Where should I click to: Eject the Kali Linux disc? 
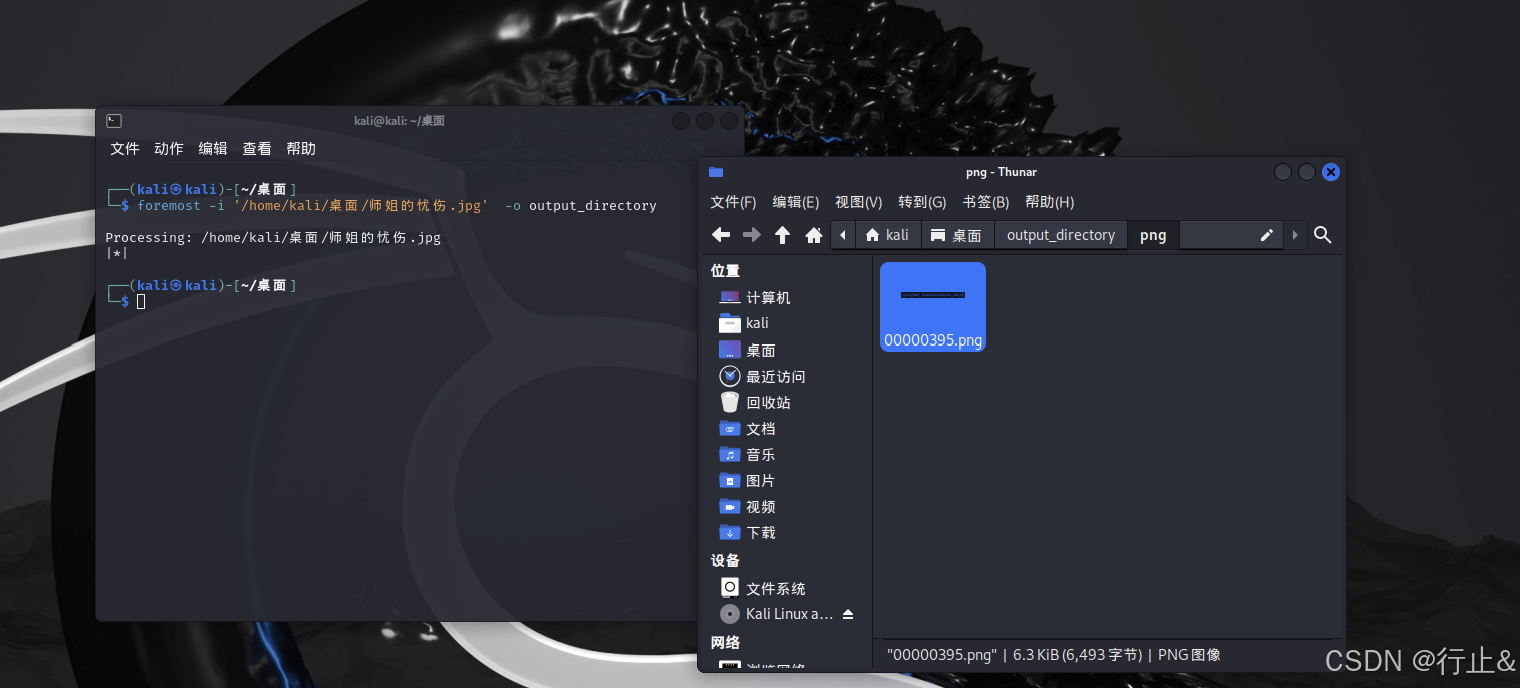[848, 614]
